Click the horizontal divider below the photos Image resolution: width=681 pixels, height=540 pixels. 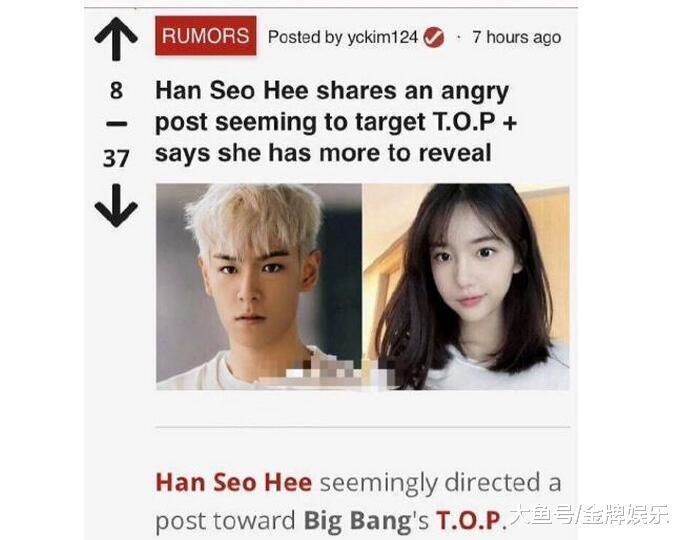[363, 427]
